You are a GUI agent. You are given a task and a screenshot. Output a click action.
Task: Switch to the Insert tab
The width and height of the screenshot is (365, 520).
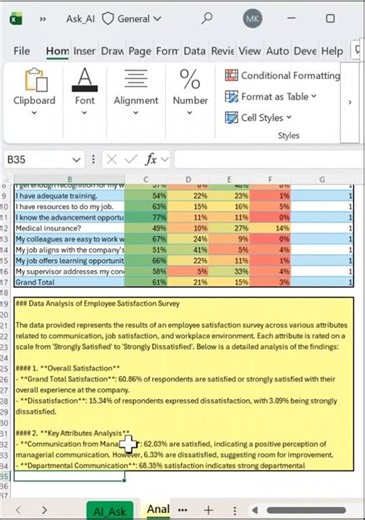point(84,51)
